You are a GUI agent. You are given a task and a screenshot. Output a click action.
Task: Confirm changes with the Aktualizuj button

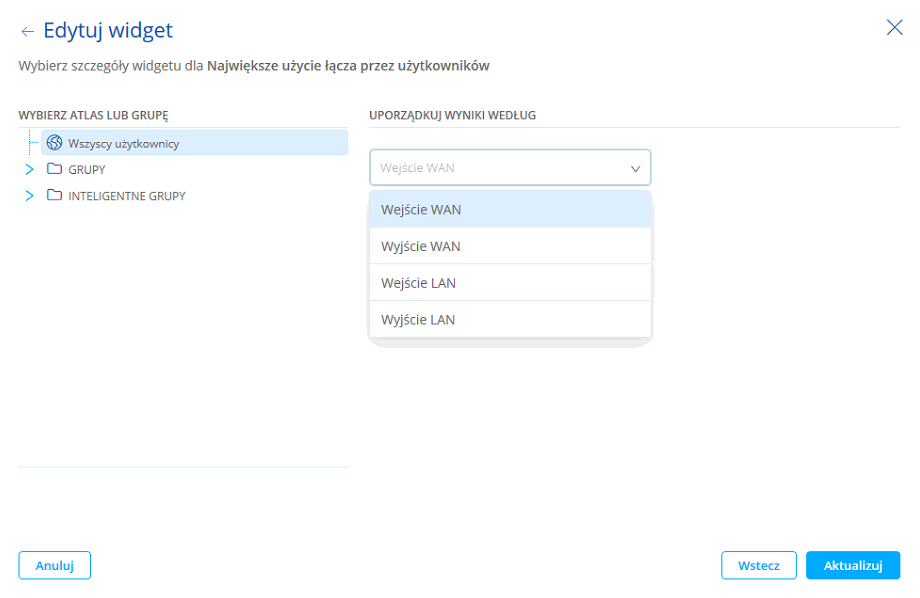click(852, 565)
